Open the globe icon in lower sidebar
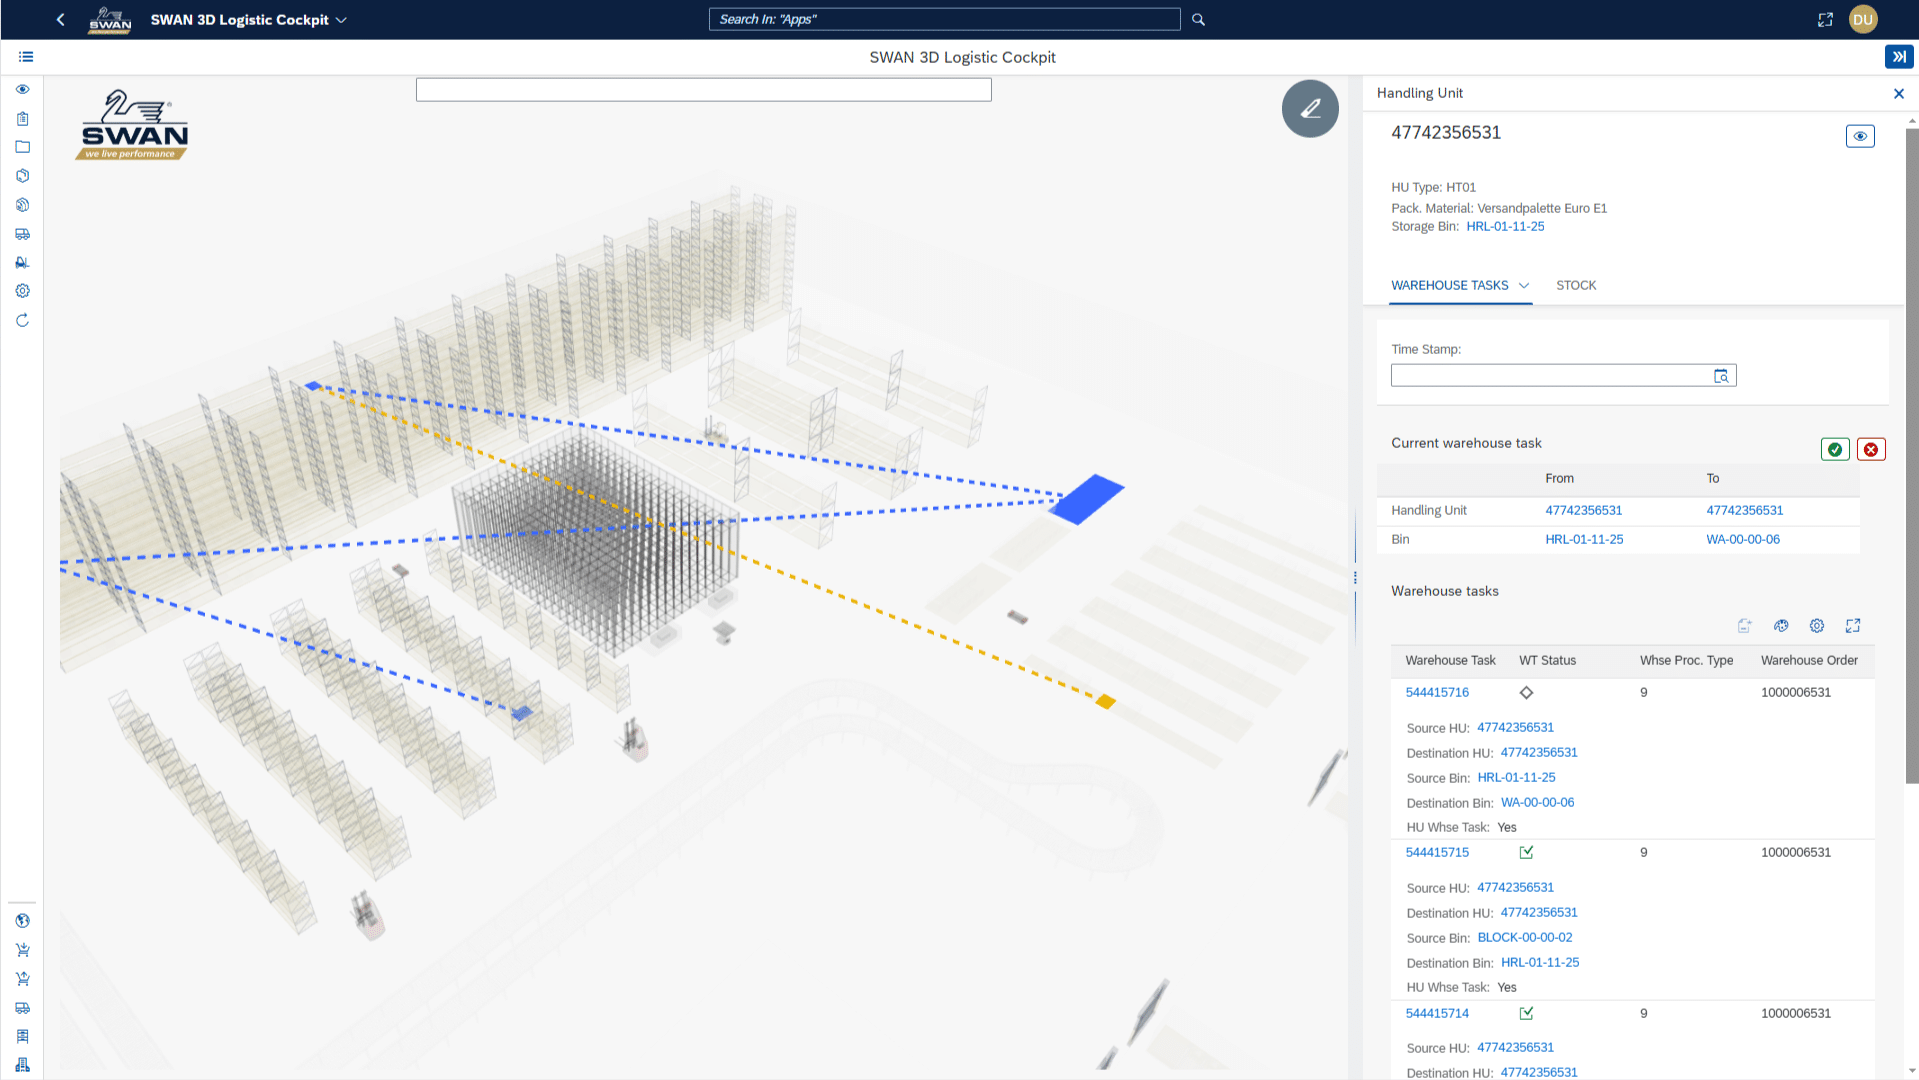 [22, 921]
